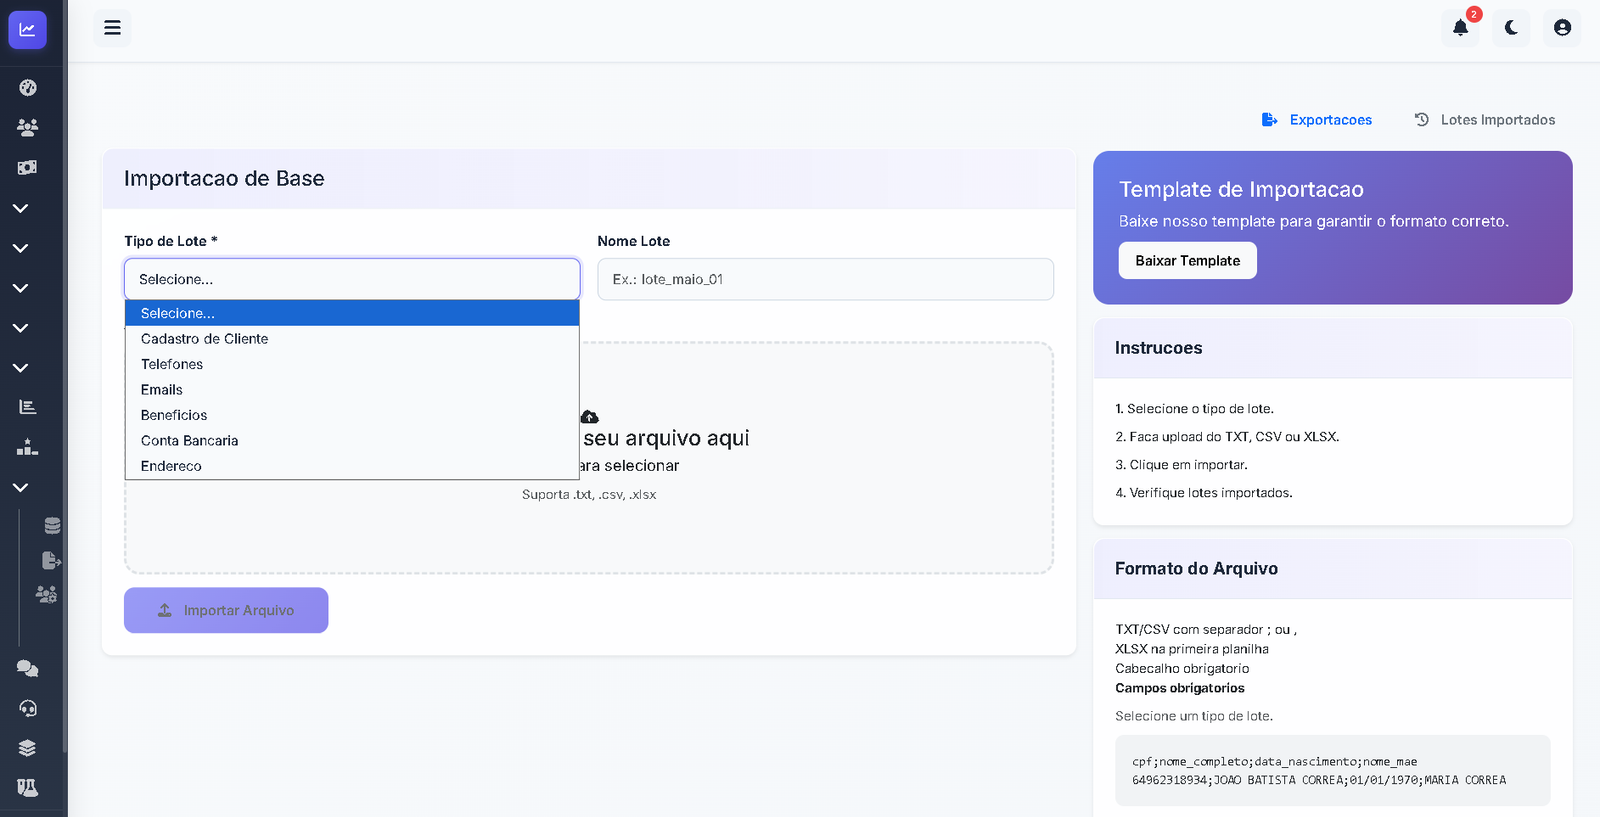The height and width of the screenshot is (817, 1600).
Task: Click instruction '3. Clique em importar.'
Action: coord(1181,465)
